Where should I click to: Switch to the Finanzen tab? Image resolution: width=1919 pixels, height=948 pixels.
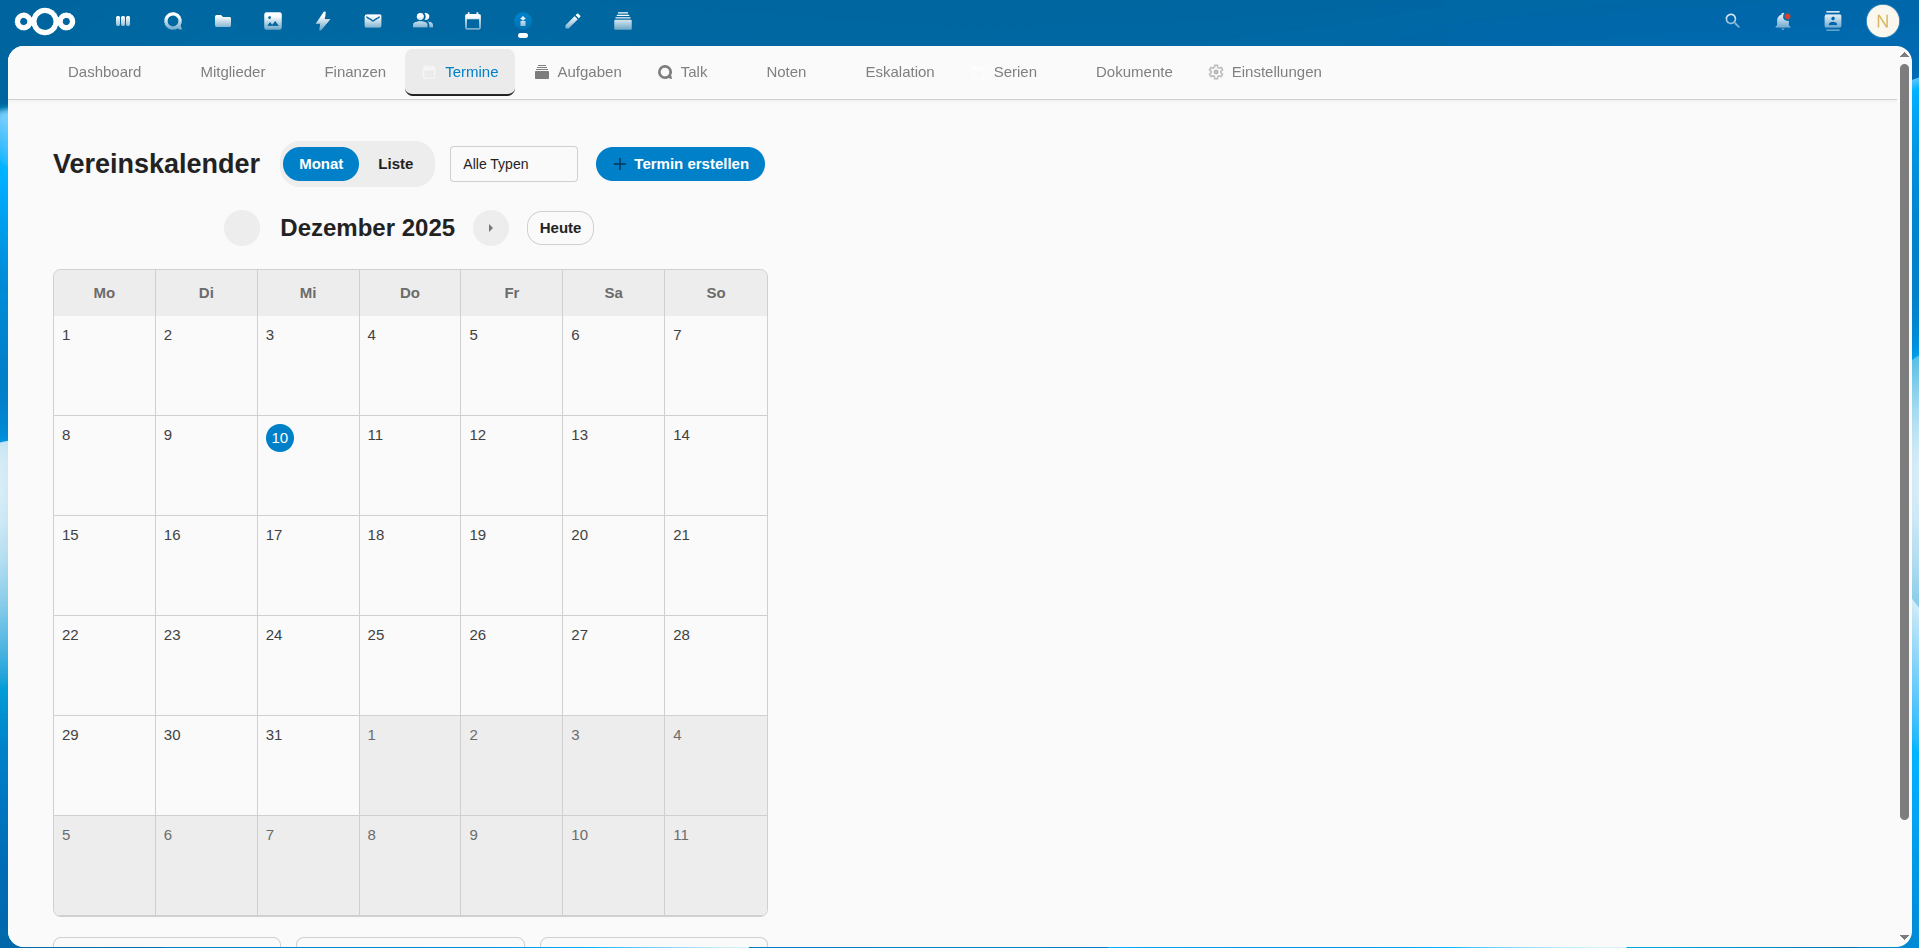click(x=354, y=72)
